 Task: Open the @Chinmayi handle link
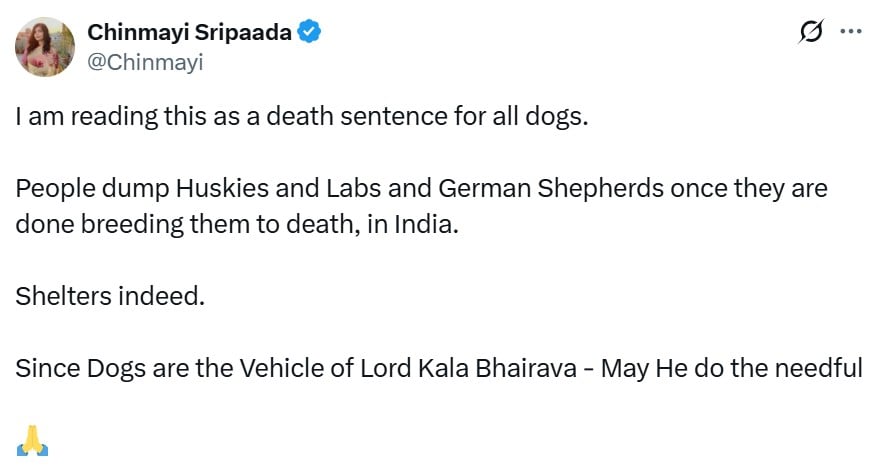(x=145, y=62)
